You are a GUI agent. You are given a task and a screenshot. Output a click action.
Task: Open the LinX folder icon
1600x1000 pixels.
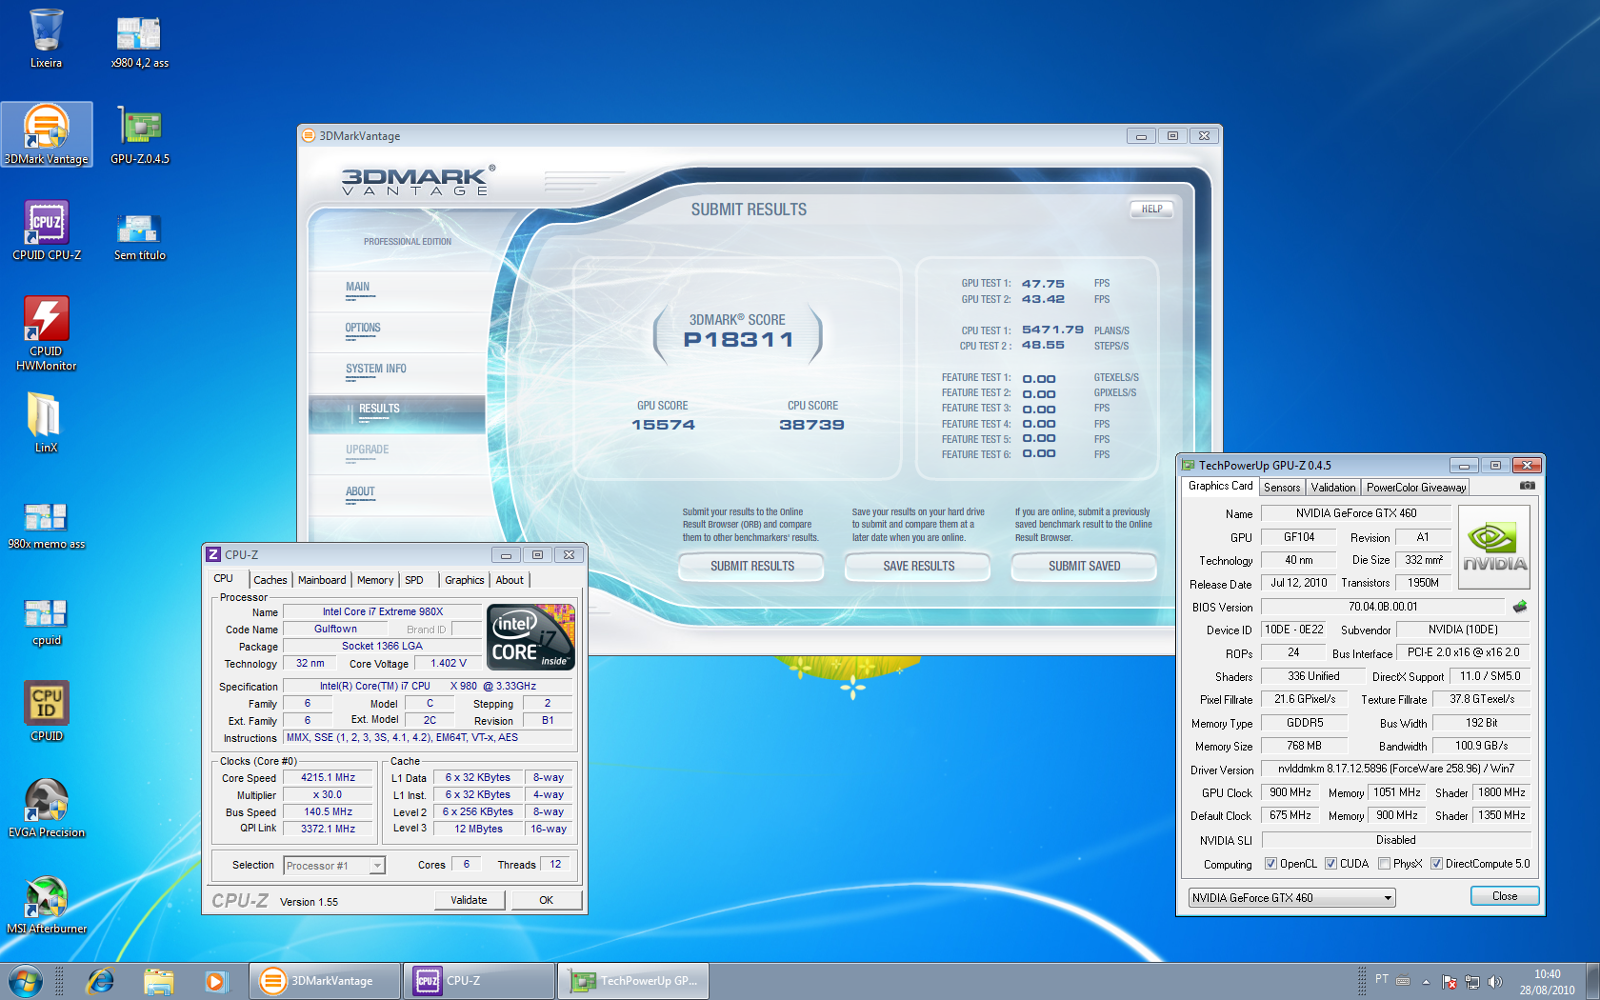click(x=45, y=422)
